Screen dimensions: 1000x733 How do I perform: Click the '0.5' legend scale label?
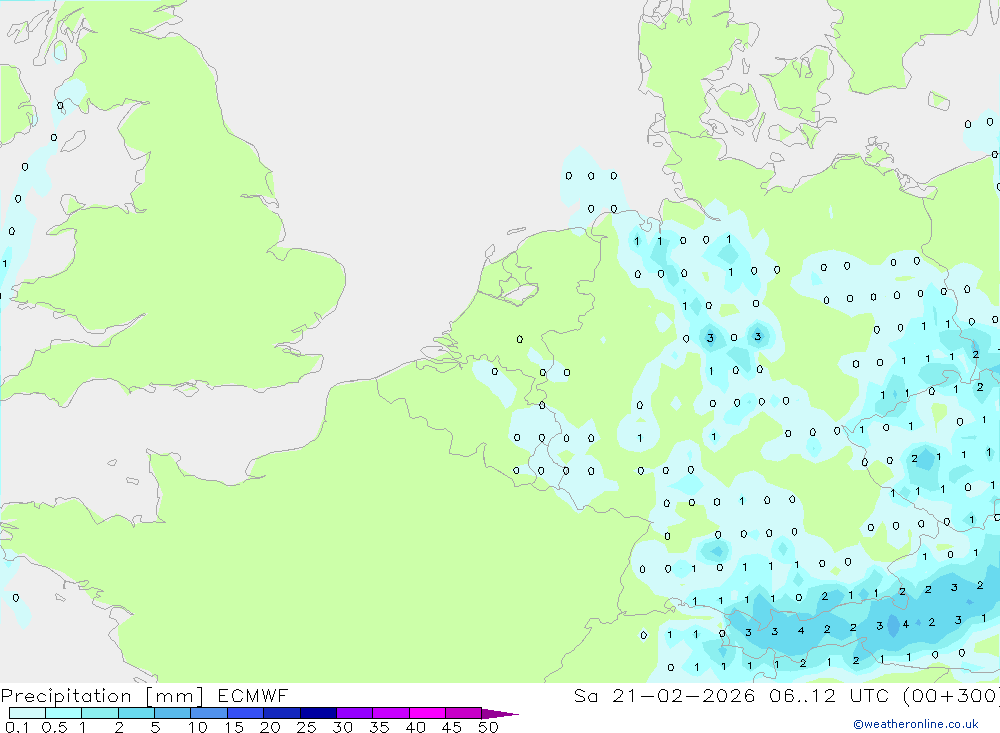(54, 727)
